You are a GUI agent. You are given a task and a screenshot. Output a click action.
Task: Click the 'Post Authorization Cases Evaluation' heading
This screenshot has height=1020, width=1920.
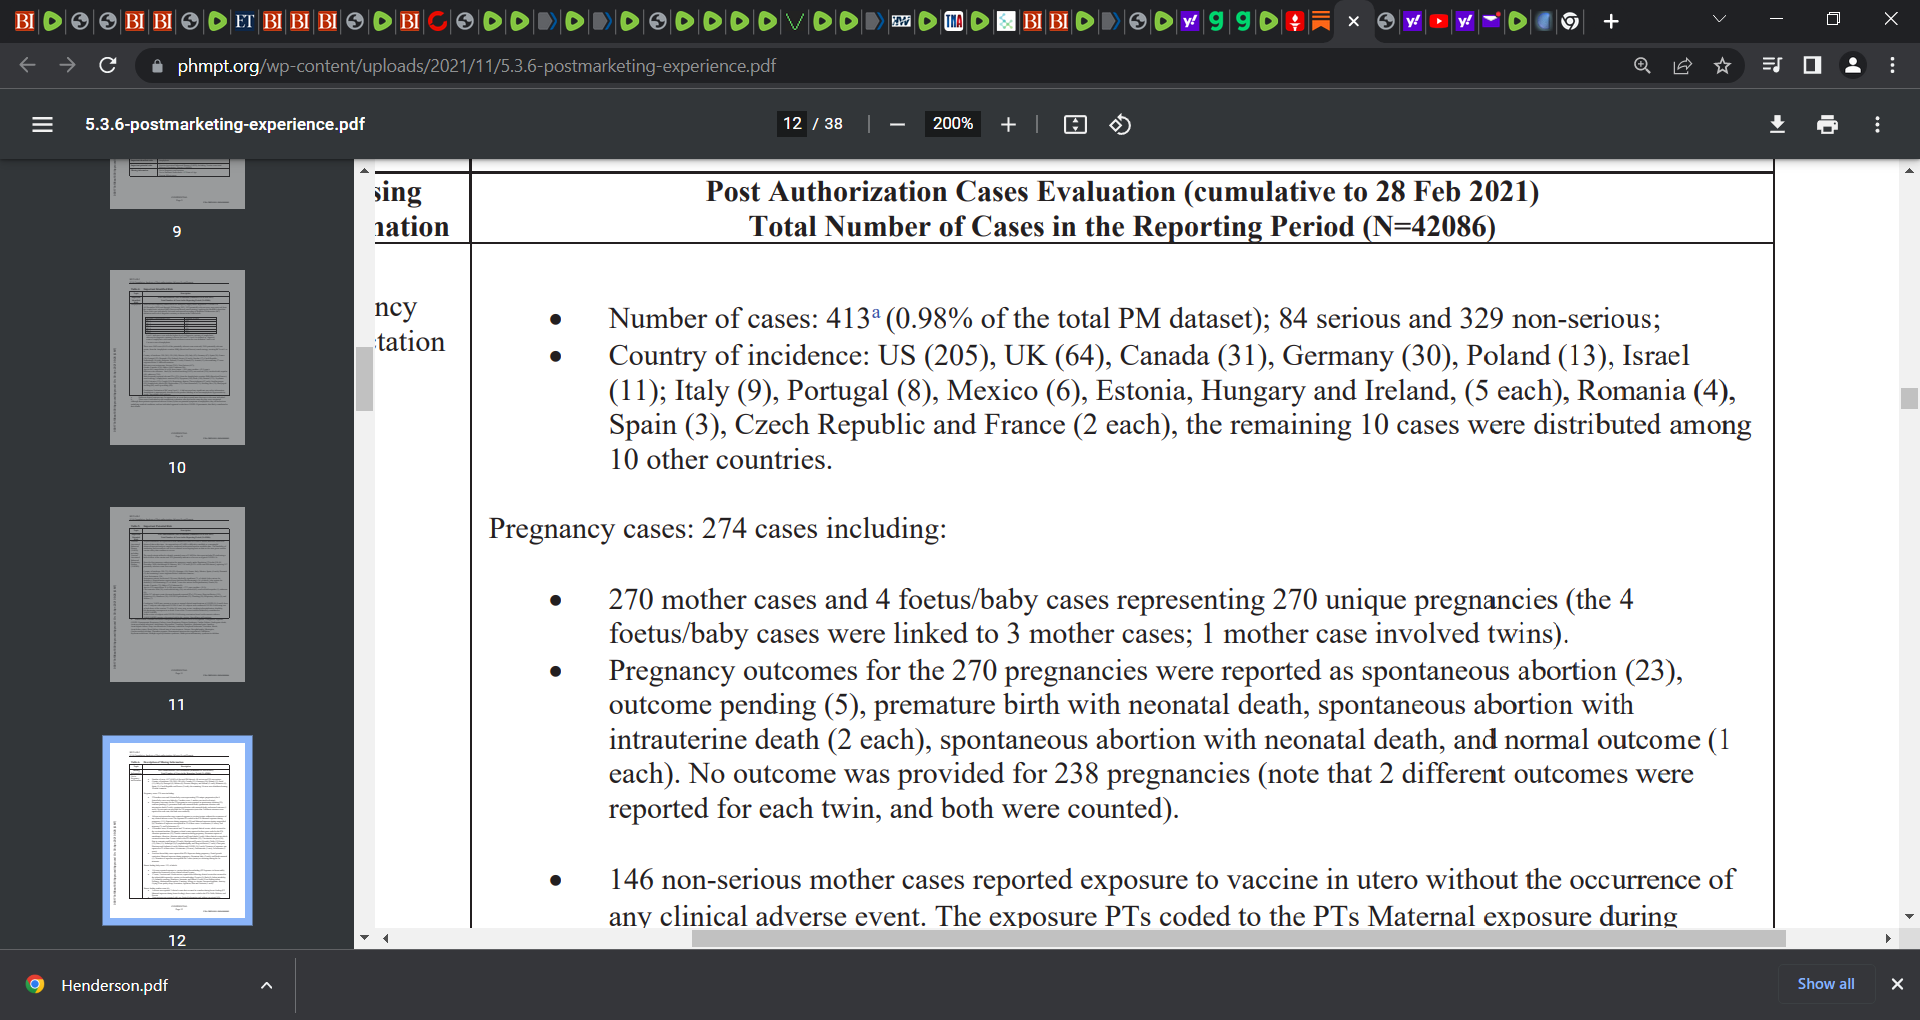click(x=1122, y=191)
